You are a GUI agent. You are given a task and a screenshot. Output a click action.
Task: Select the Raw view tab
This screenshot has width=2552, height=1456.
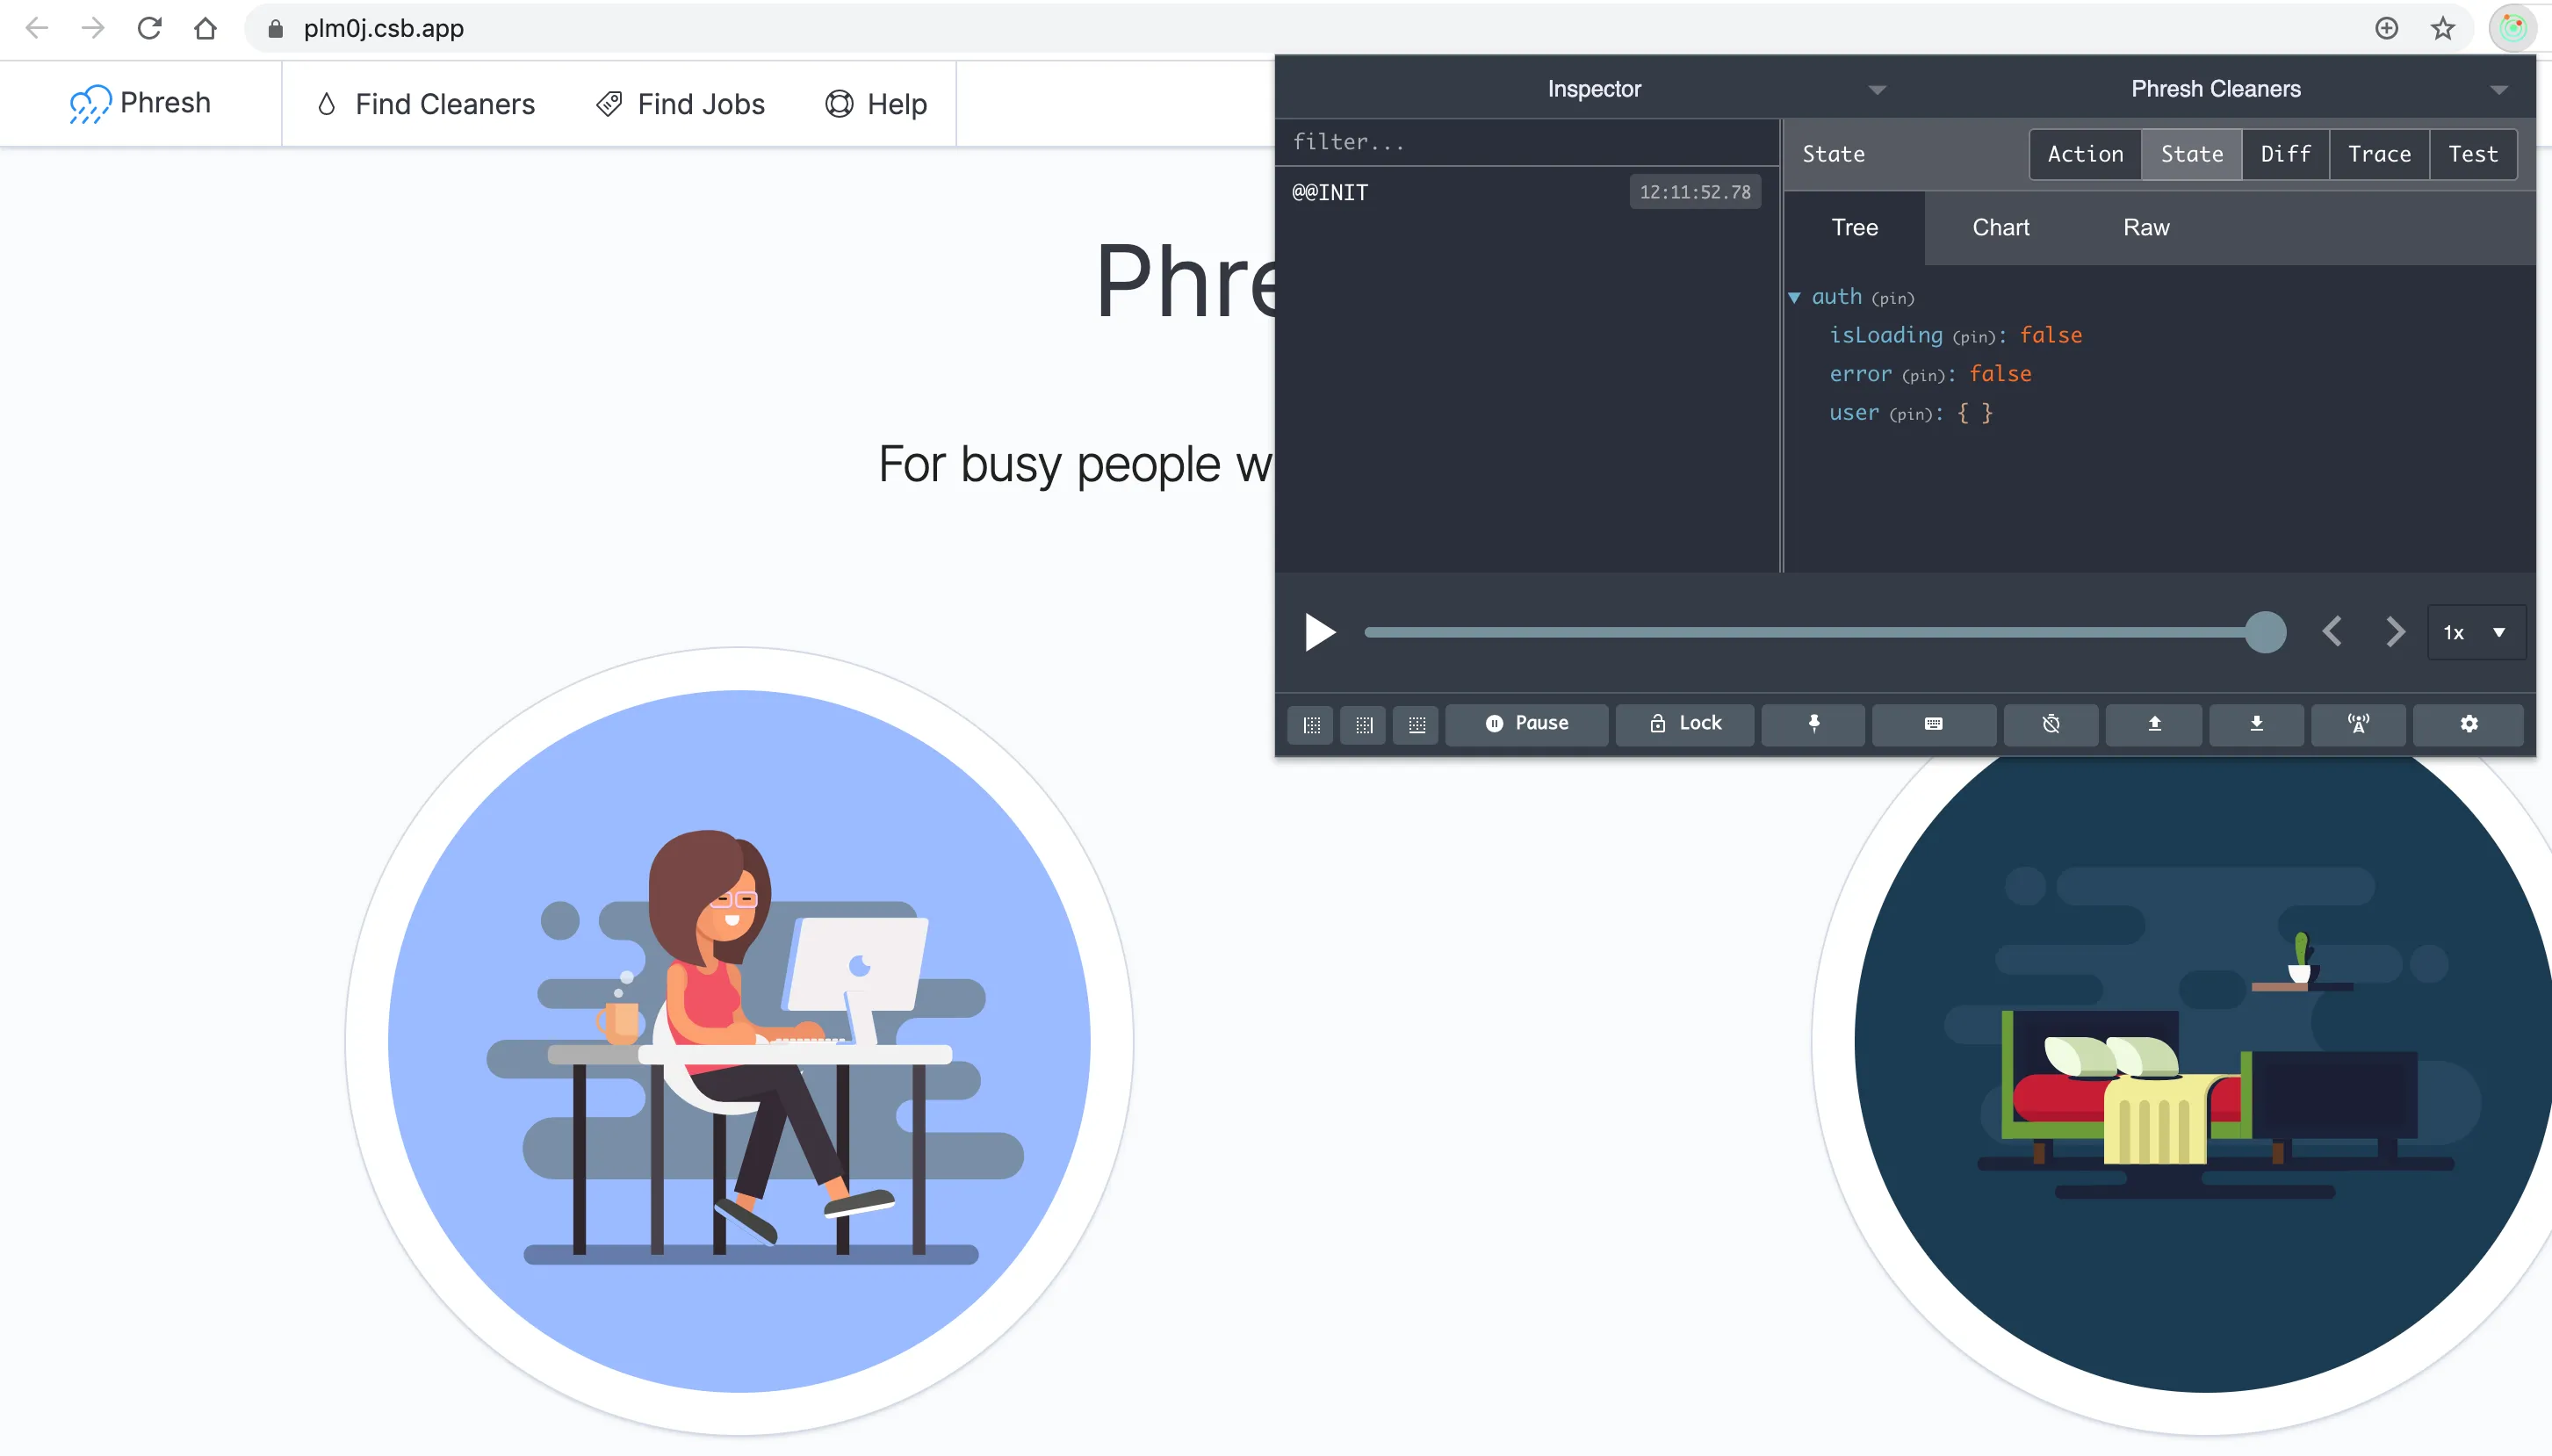[x=2145, y=226]
